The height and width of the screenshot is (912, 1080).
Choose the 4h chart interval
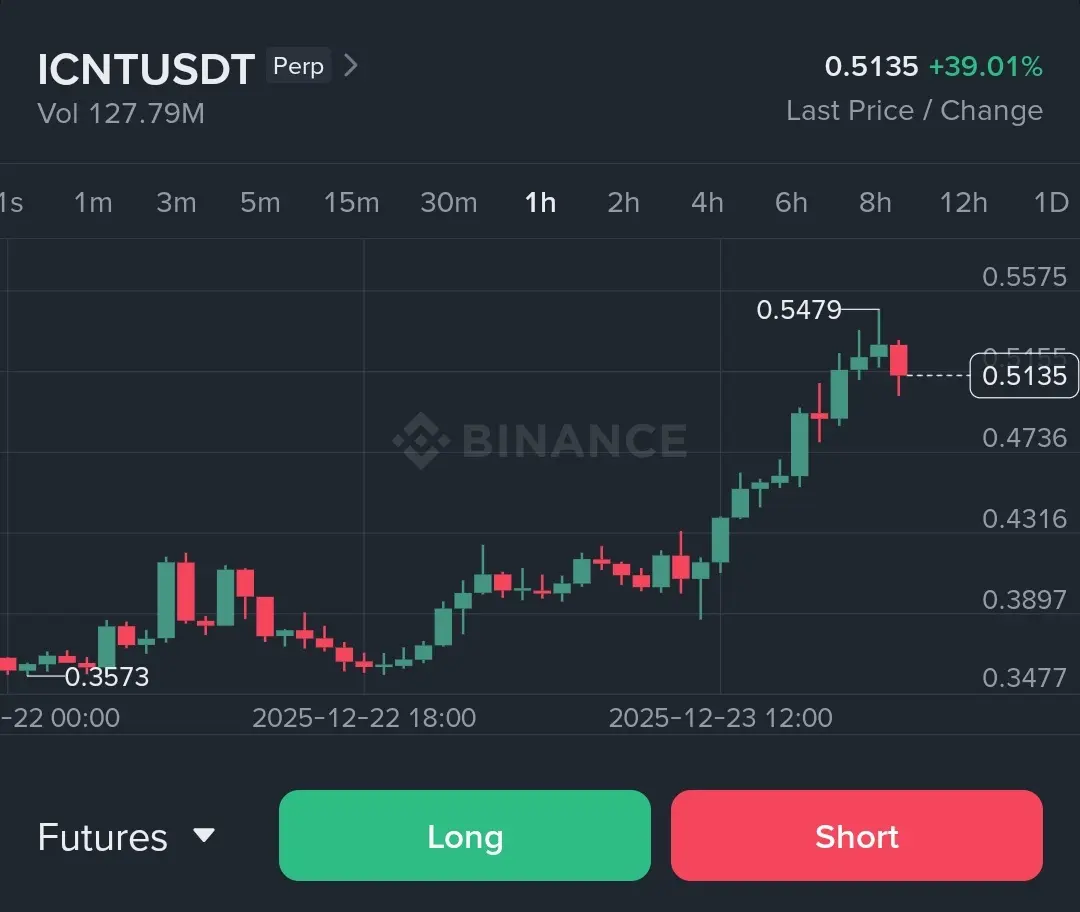707,203
